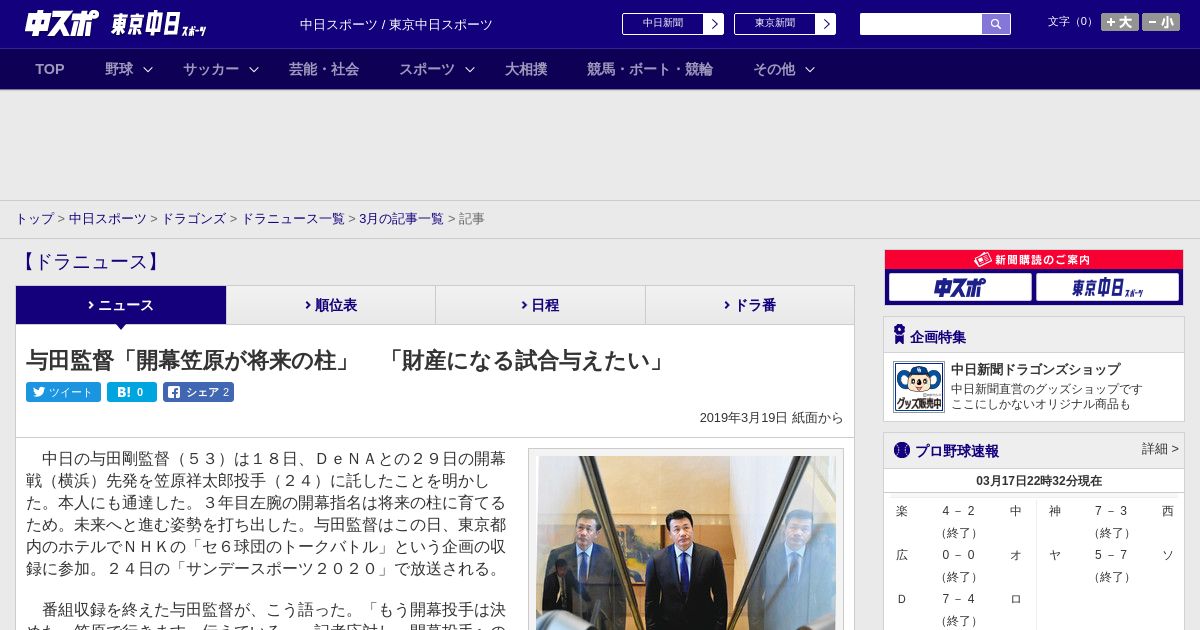Open 競馬・ボート・競輪 section
The image size is (1200, 630).
(x=650, y=69)
